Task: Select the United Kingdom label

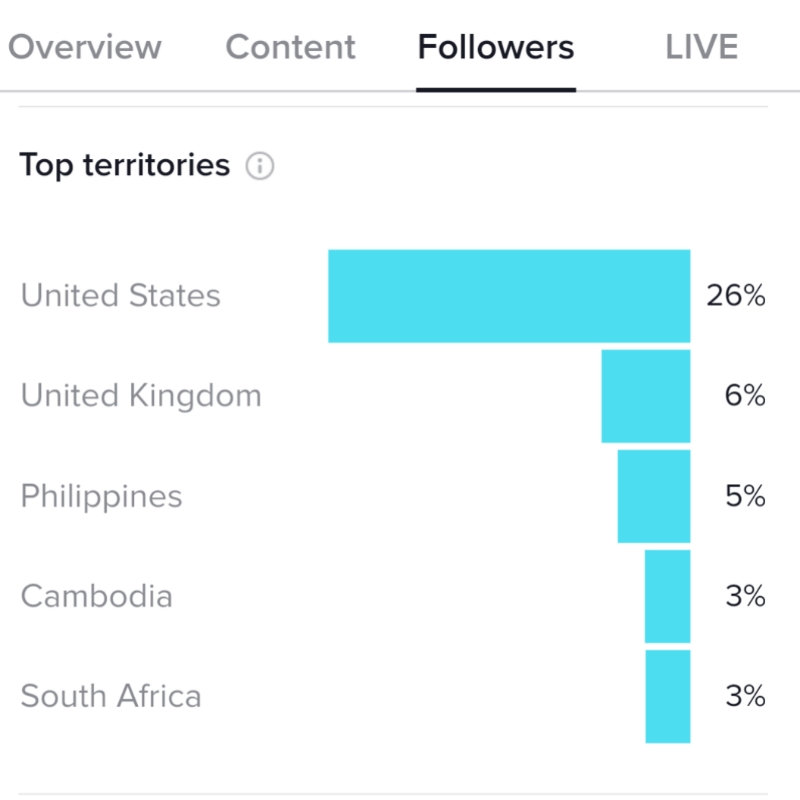Action: (141, 396)
